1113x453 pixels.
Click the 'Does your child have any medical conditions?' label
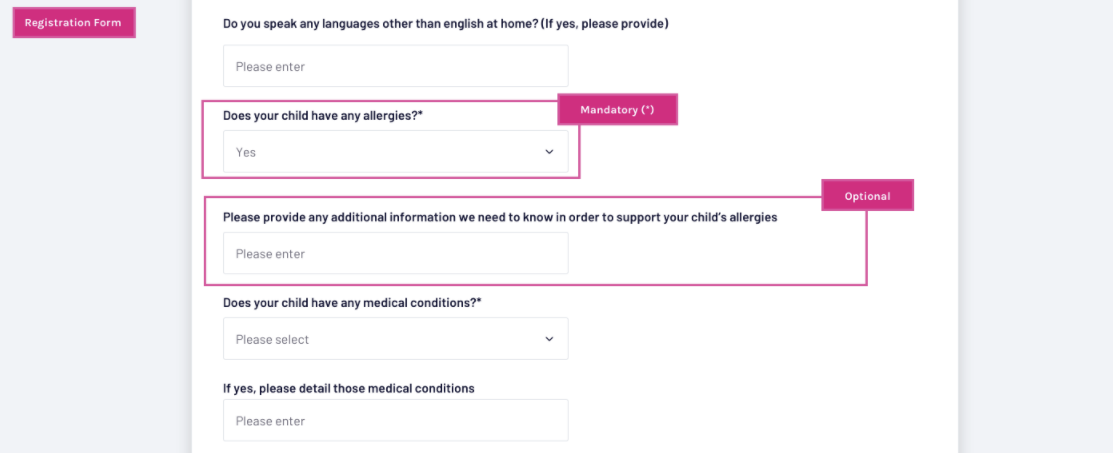[349, 302]
